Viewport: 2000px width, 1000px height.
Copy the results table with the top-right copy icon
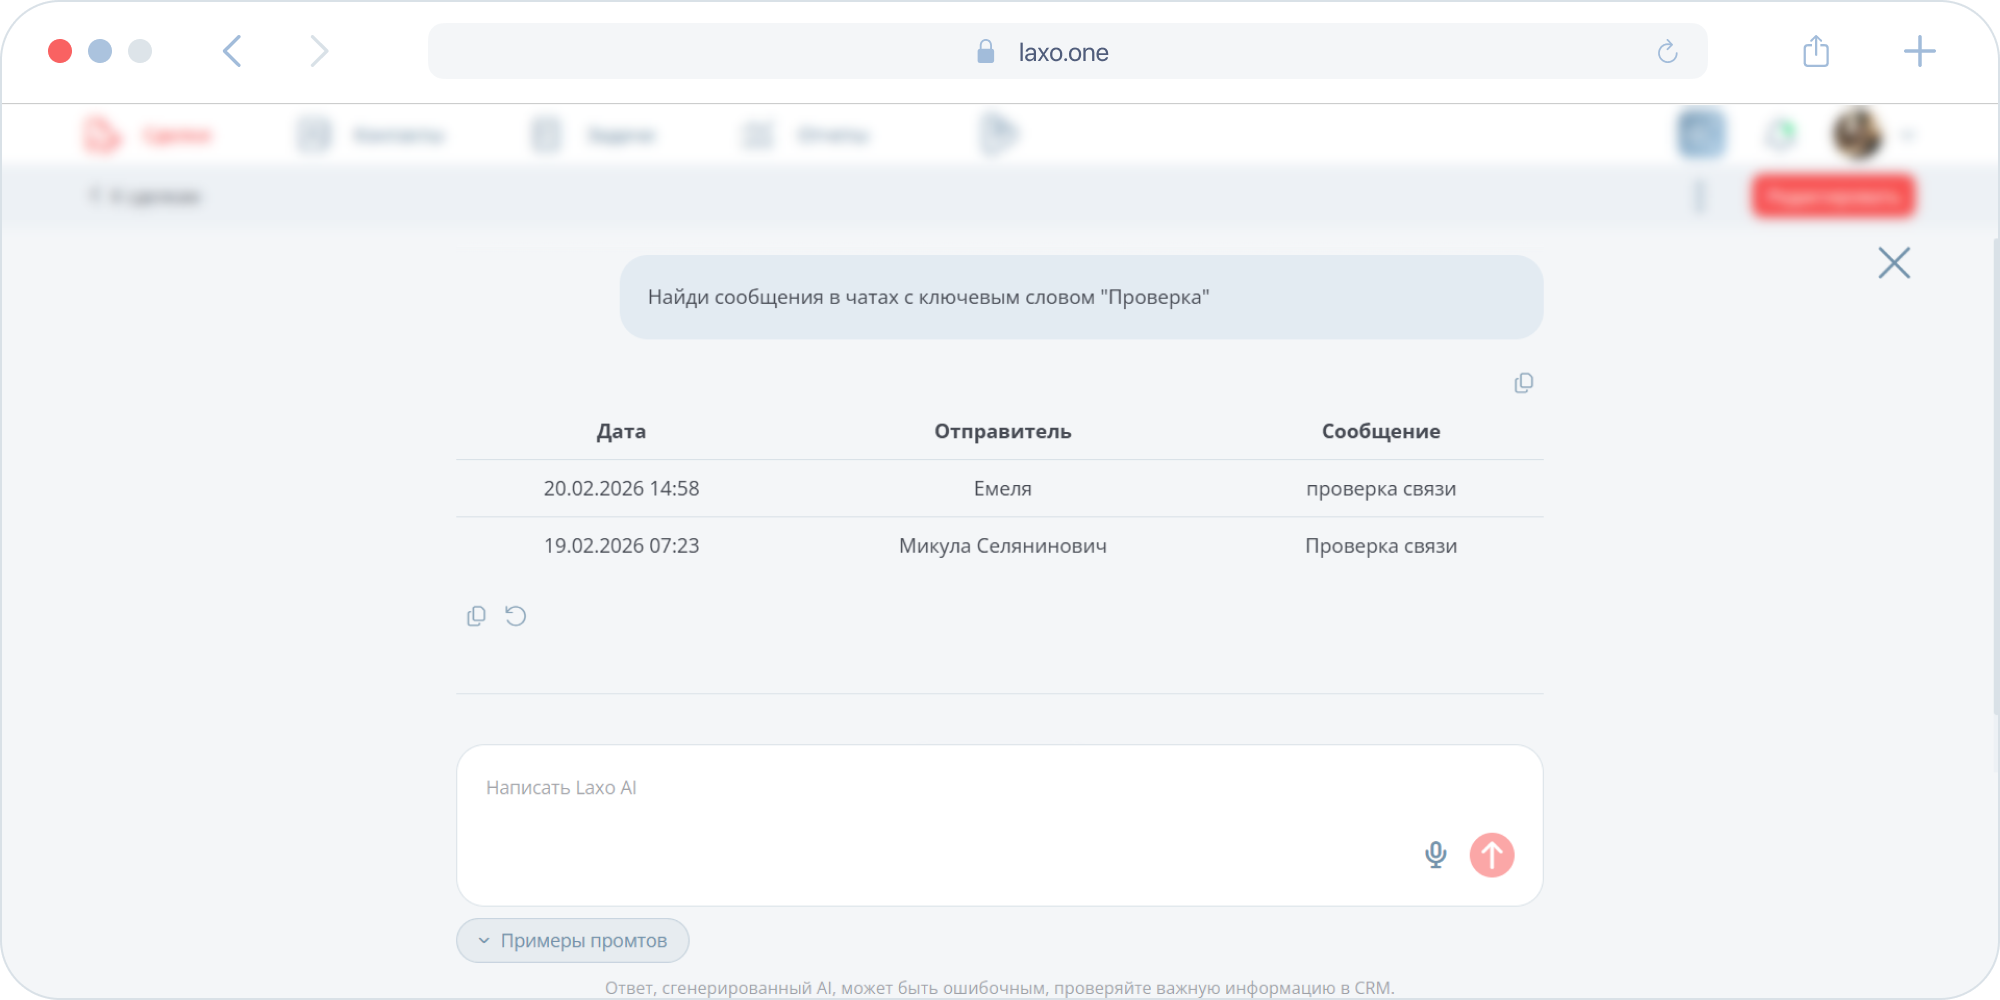(x=1523, y=383)
